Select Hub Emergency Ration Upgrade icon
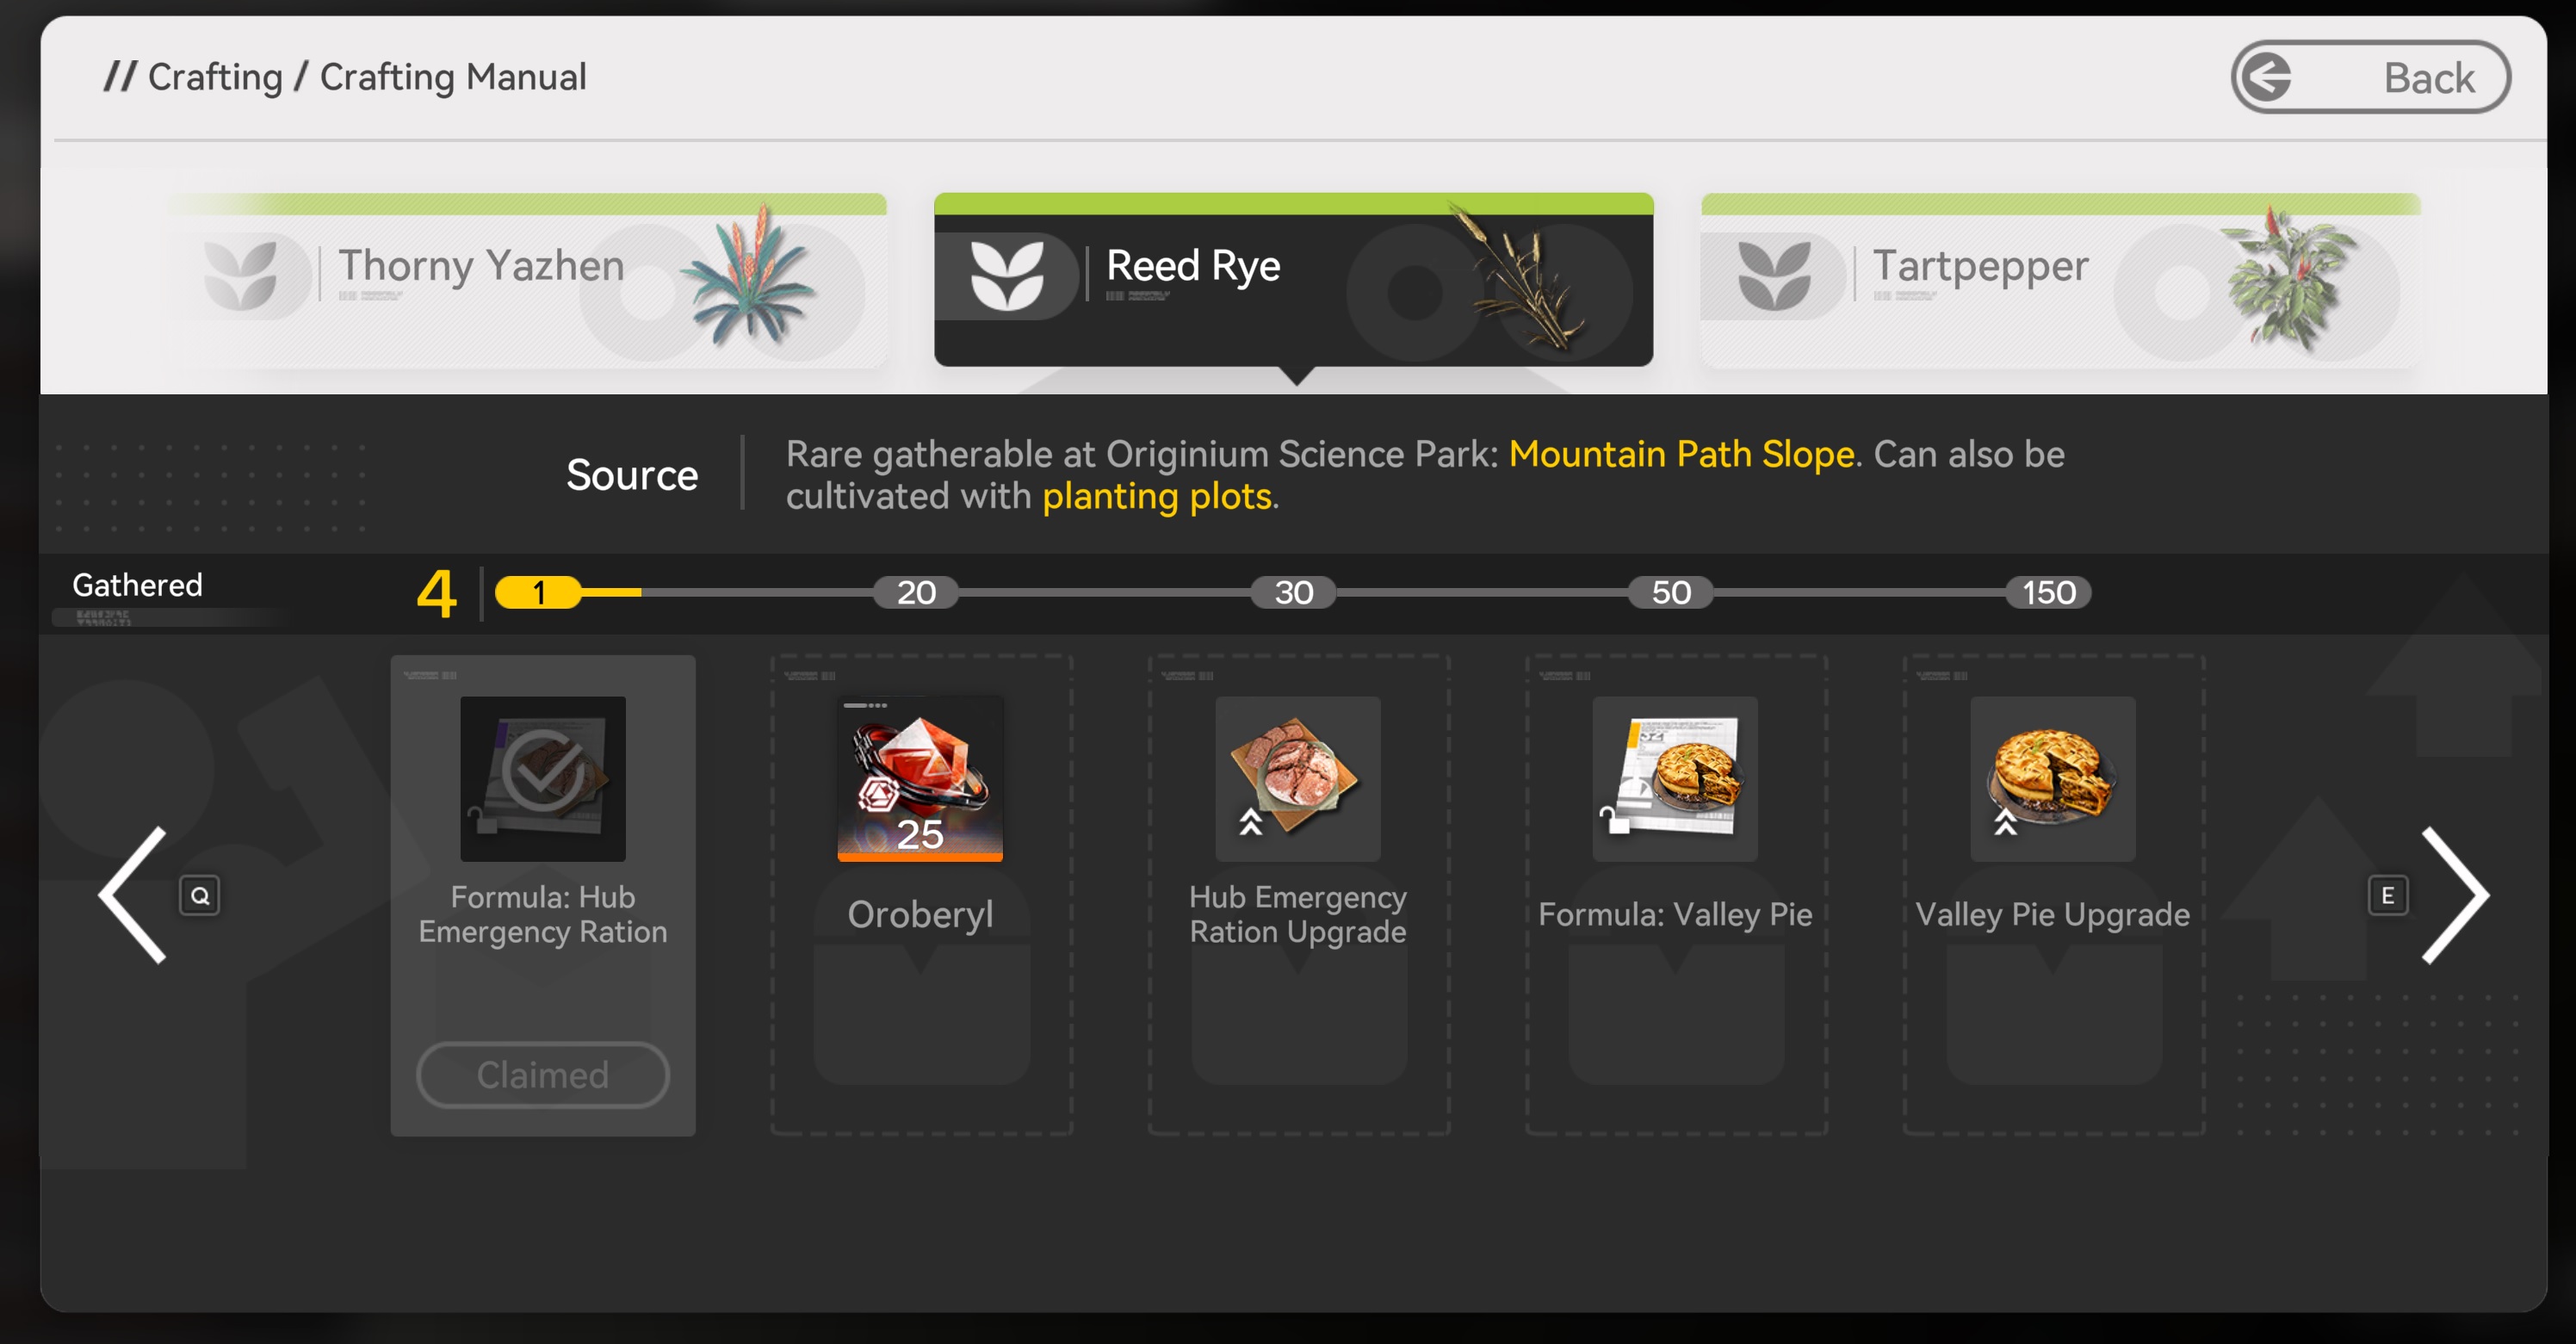The height and width of the screenshot is (1344, 2576). point(1297,778)
